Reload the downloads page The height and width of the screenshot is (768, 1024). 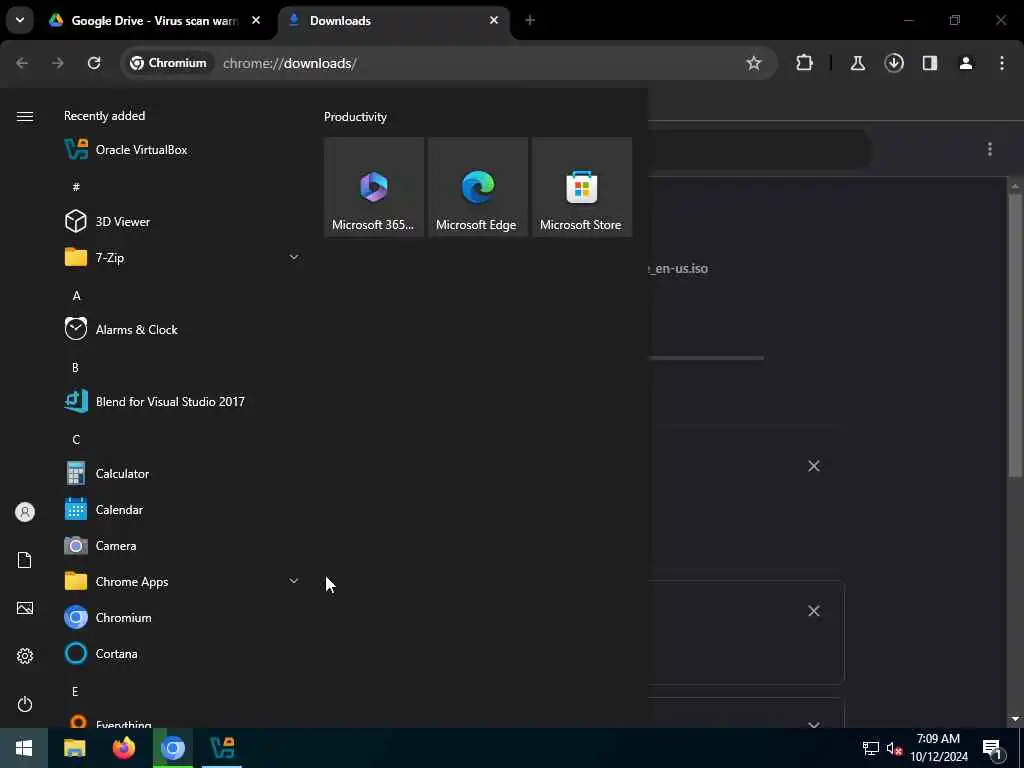(94, 63)
